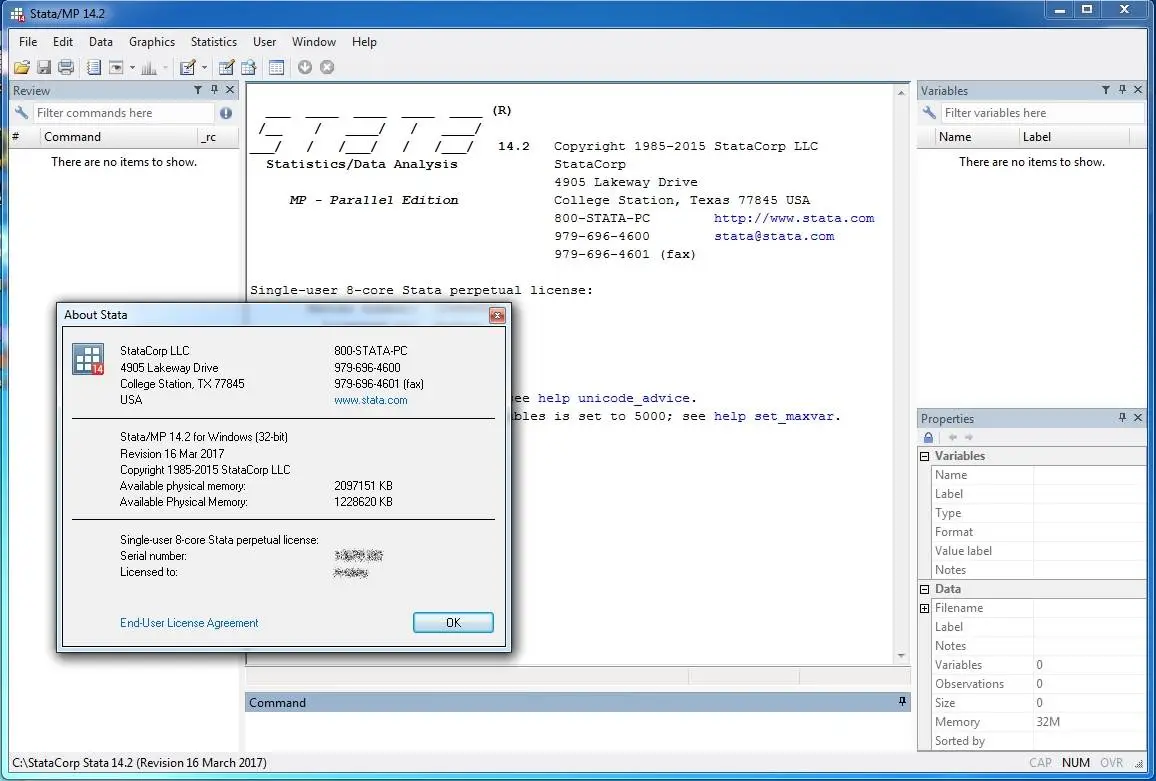
Task: Click the Viewer eye toolbar icon
Action: pos(116,67)
